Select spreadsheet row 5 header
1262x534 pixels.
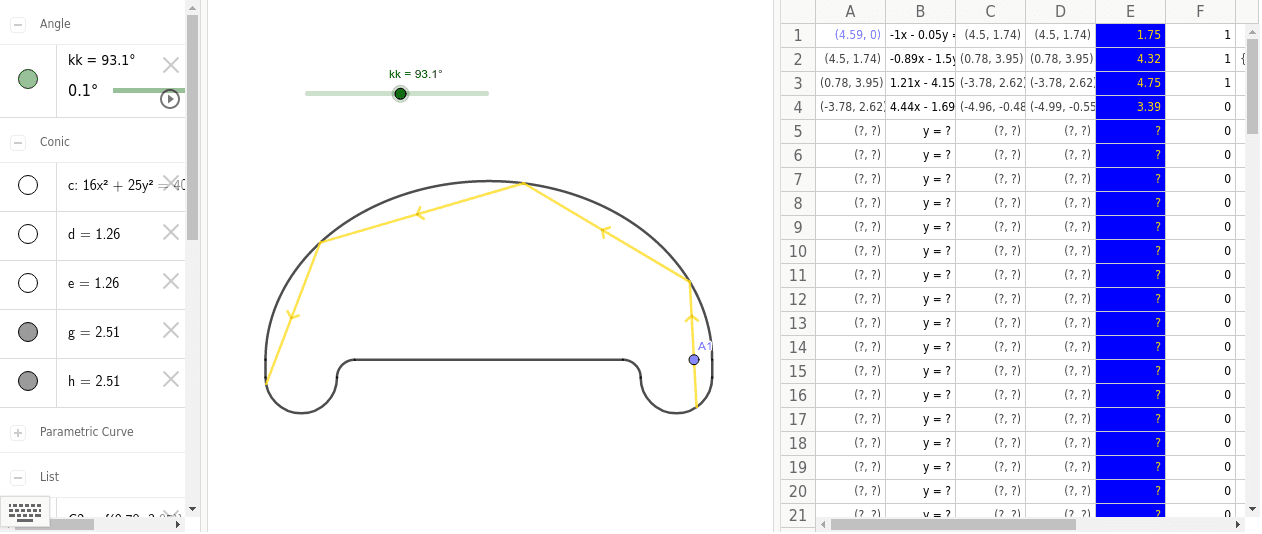tap(797, 131)
